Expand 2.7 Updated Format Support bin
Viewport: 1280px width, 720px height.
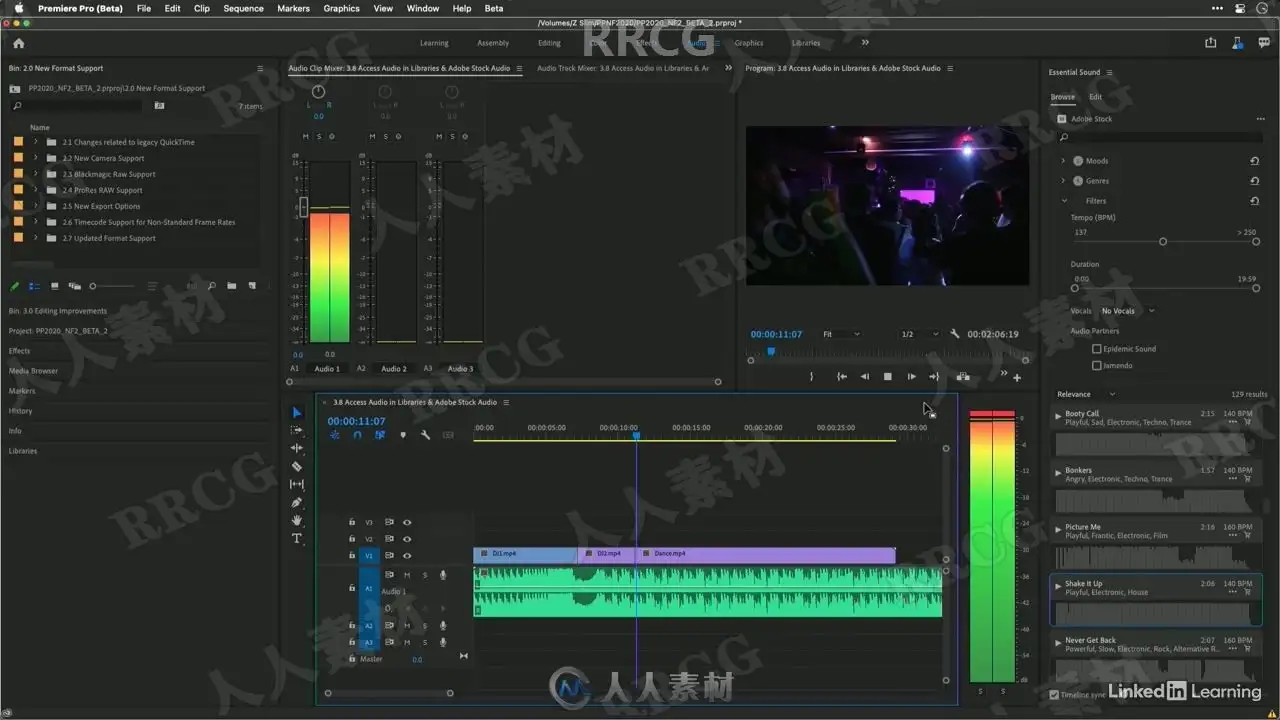click(x=35, y=238)
